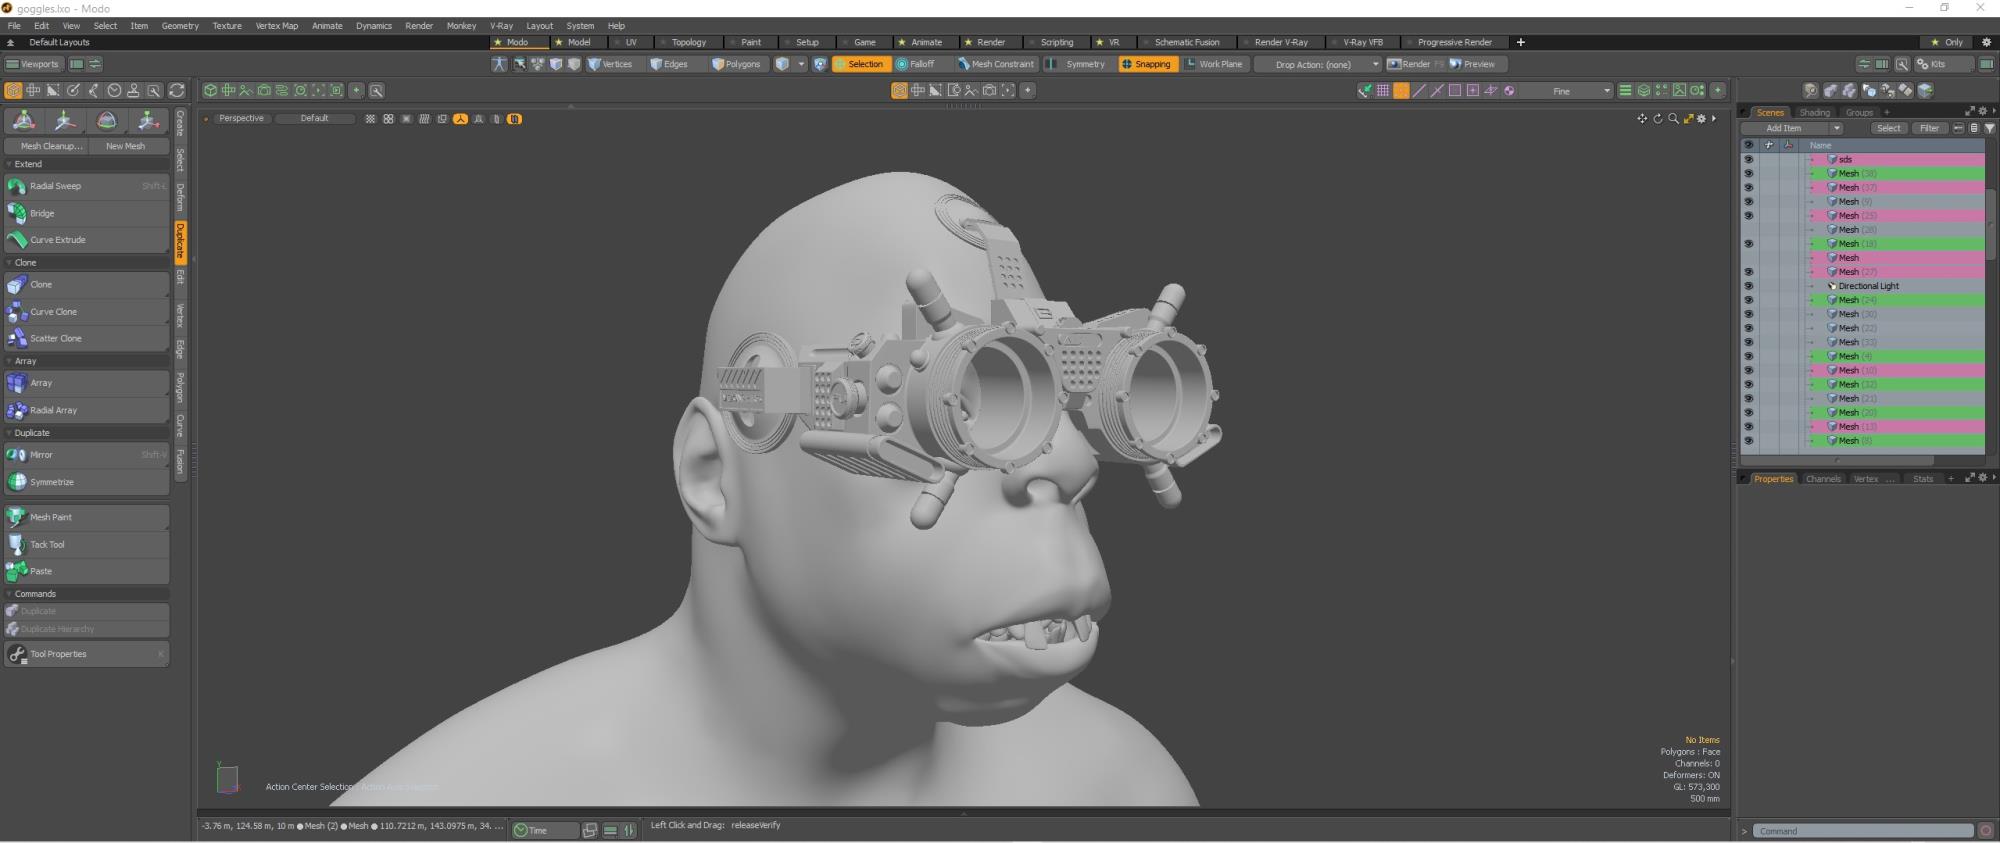Screen dimensions: 2000x843
Task: Toggle Selection action center button
Action: coord(861,64)
